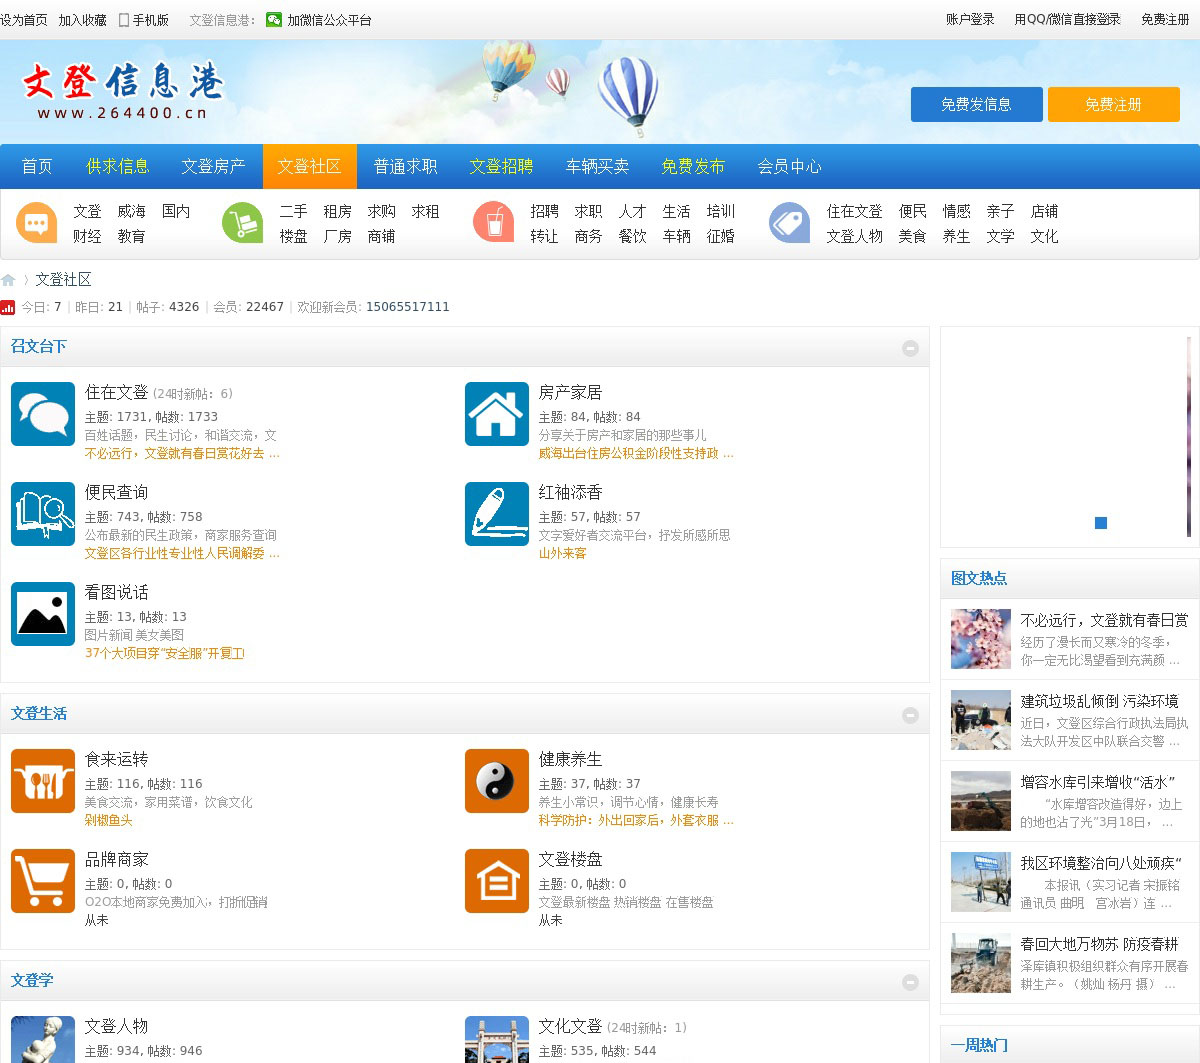Open the 建筑垃圾乱倾倒 news thumbnail
The width and height of the screenshot is (1200, 1063).
pyautogui.click(x=980, y=720)
